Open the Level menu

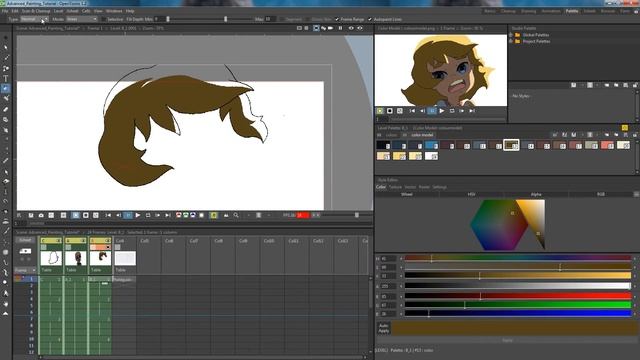point(58,11)
